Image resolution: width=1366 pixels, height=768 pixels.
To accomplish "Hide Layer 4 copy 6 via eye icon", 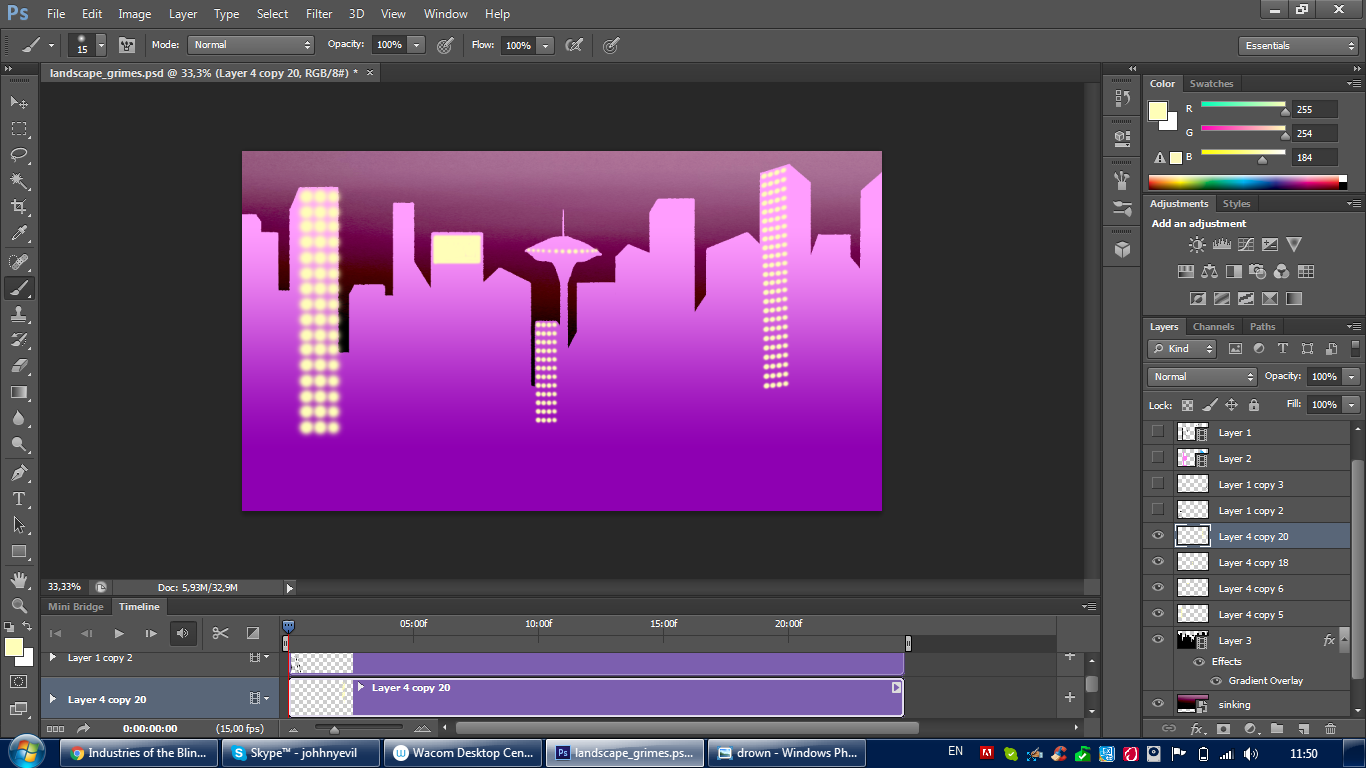I will tap(1158, 588).
